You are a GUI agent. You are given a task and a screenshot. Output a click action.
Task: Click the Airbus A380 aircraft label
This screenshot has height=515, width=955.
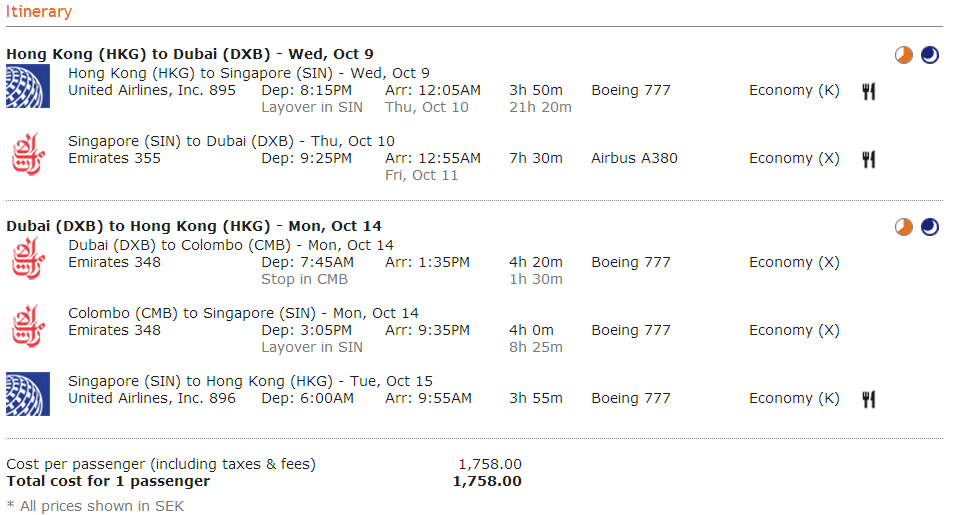pyautogui.click(x=634, y=158)
